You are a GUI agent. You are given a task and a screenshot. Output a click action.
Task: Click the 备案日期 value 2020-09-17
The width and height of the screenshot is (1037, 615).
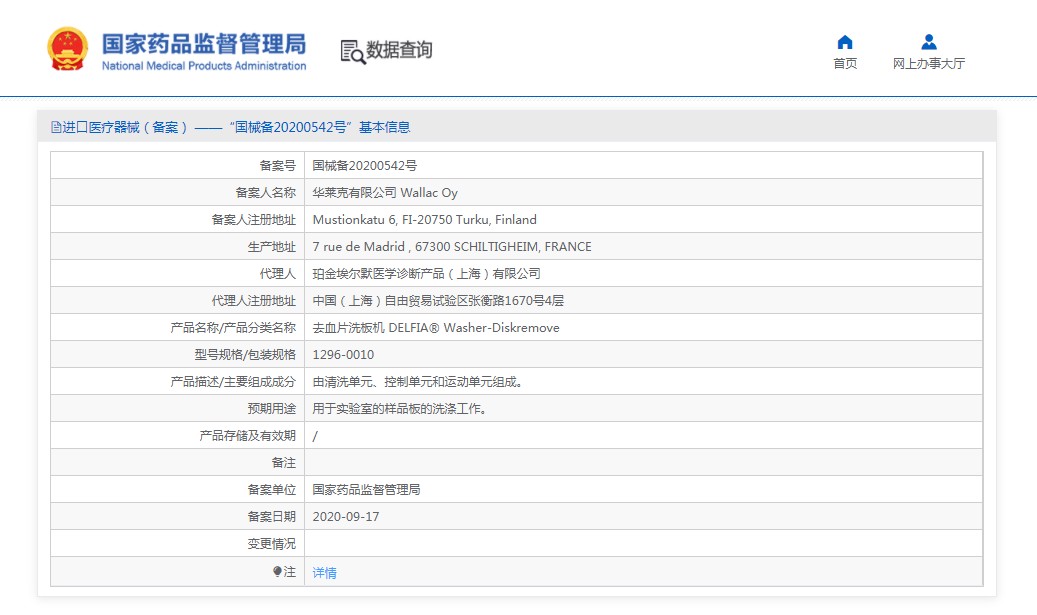[346, 516]
